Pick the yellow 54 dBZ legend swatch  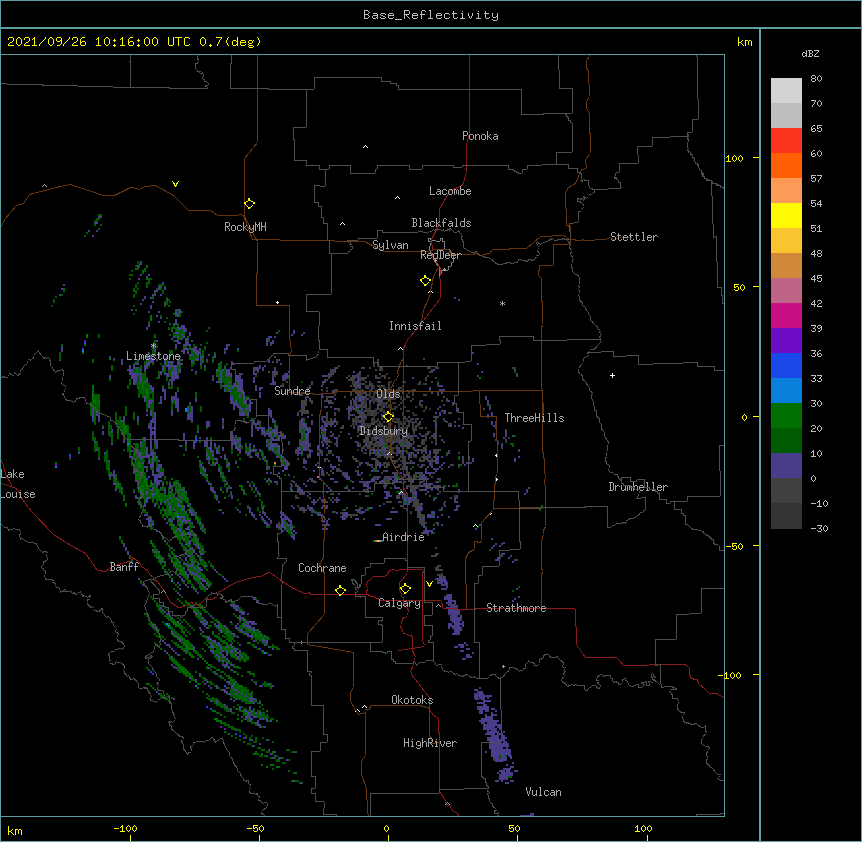pyautogui.click(x=786, y=215)
